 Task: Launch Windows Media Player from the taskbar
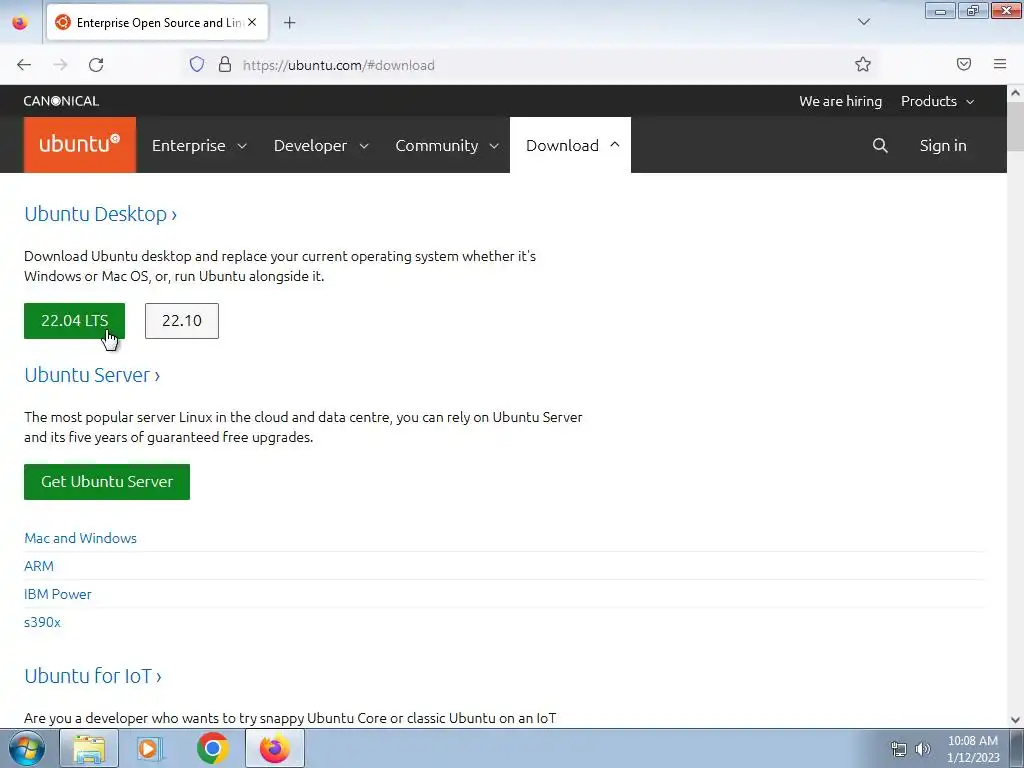tap(150, 748)
